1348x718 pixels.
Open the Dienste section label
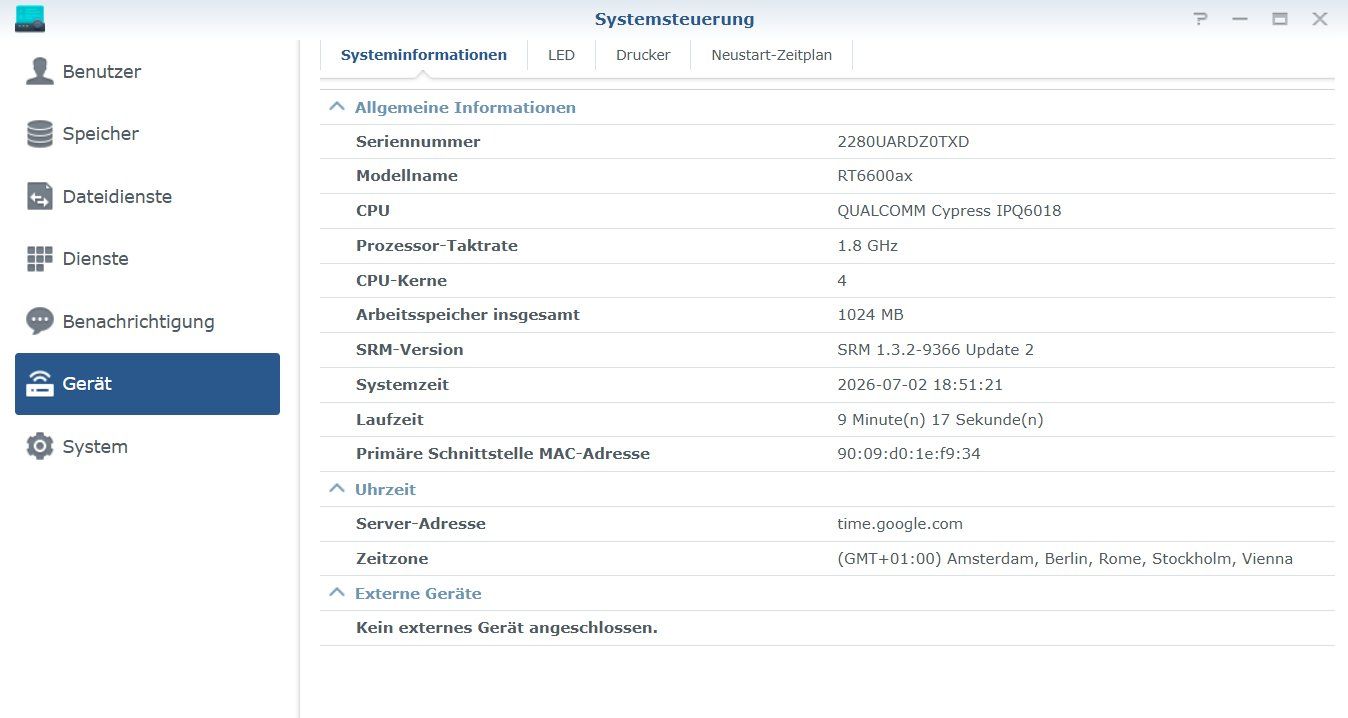95,259
